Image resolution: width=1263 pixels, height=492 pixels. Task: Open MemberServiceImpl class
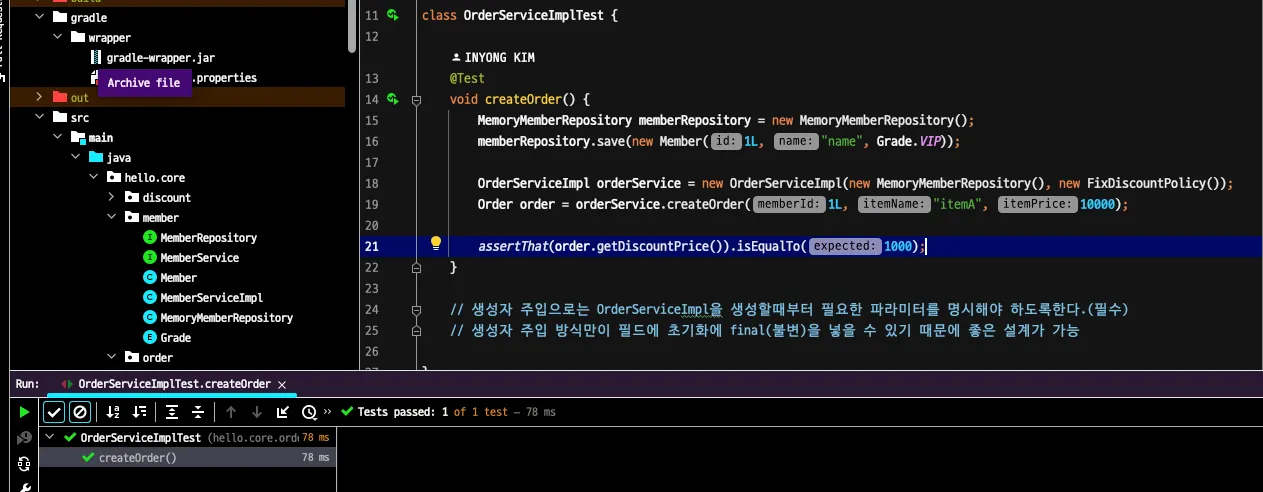click(211, 297)
